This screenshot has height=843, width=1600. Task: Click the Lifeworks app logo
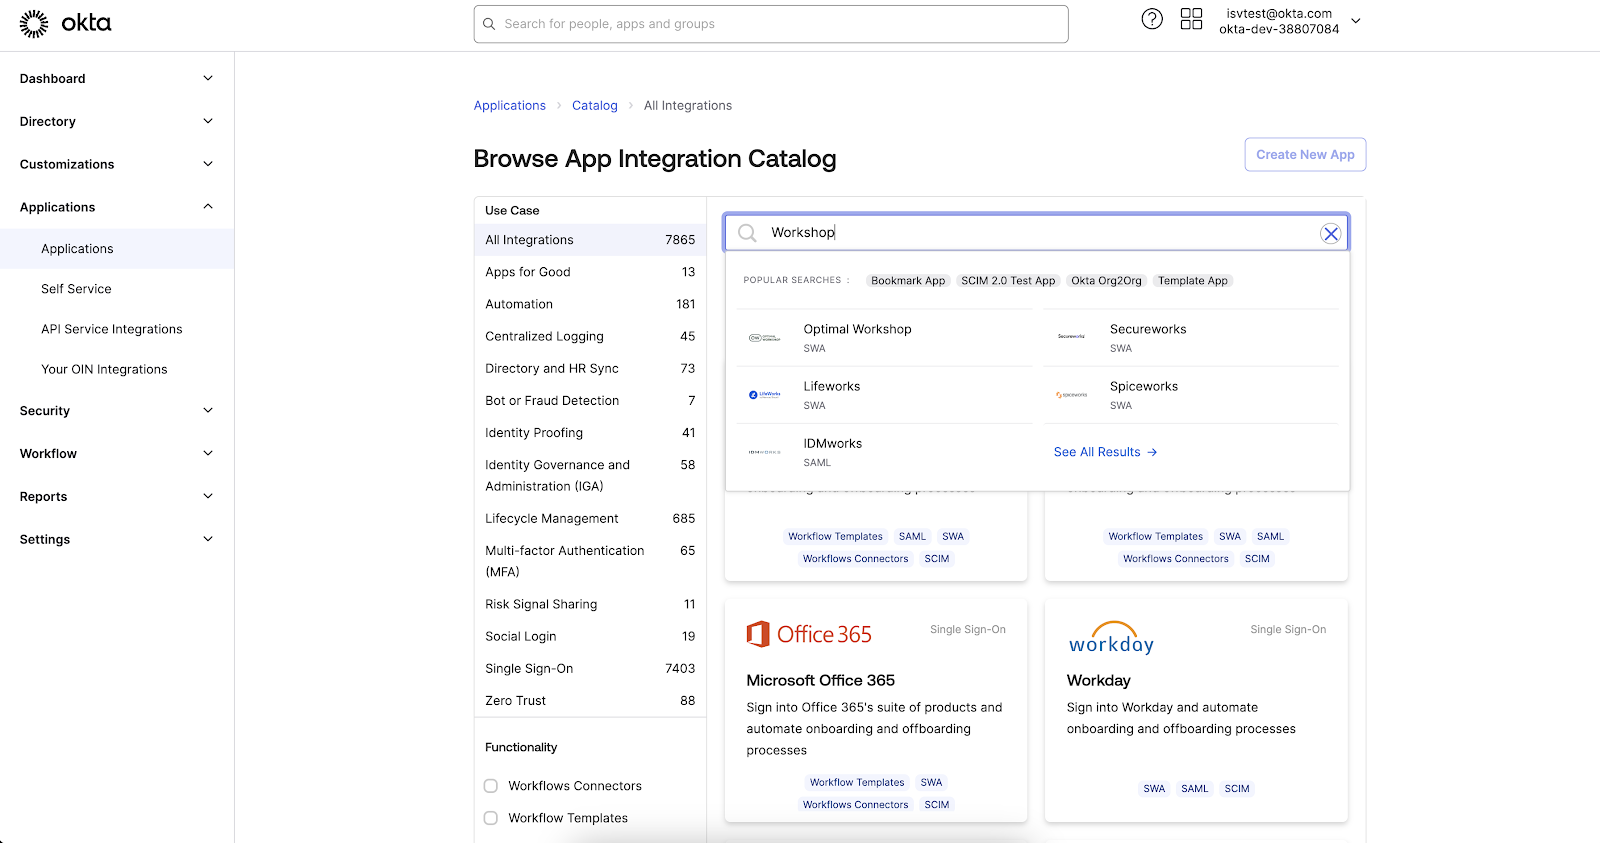pos(764,395)
